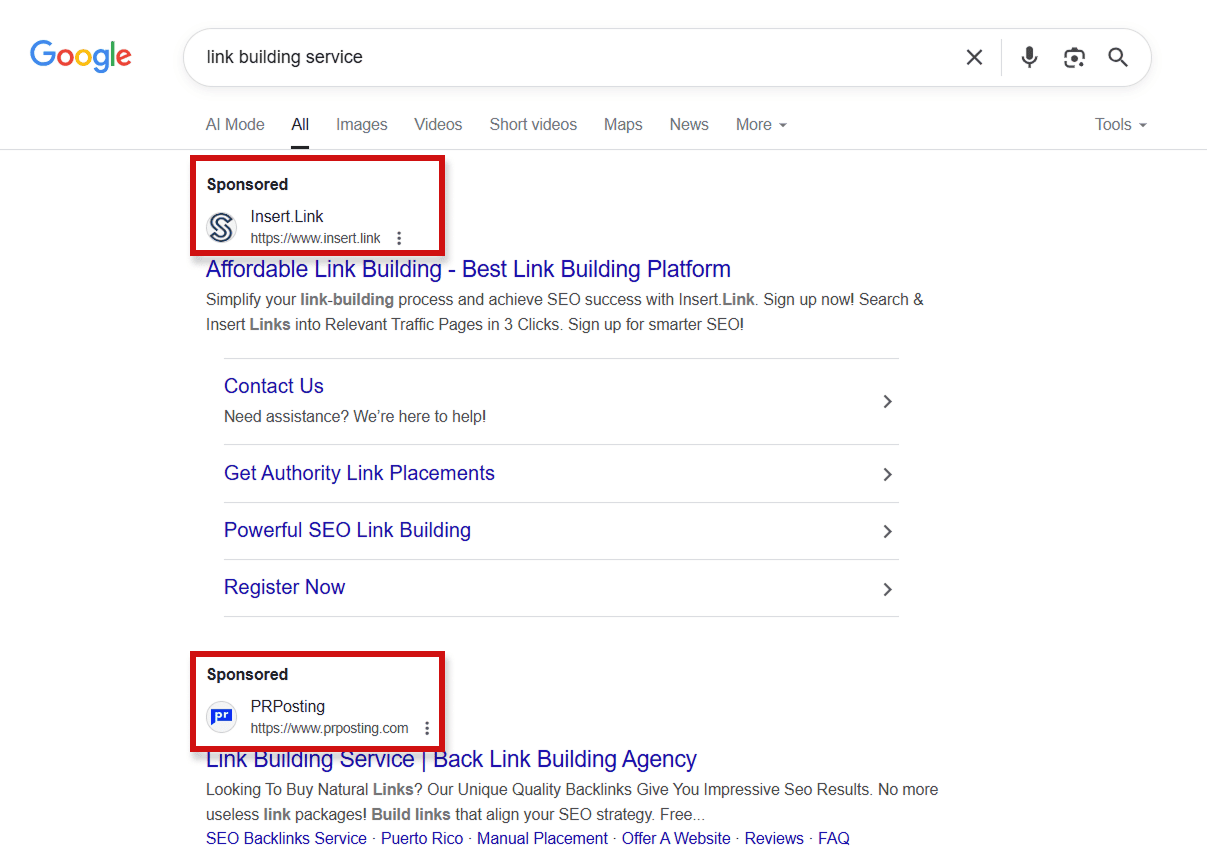Open the Tools dropdown

point(1120,125)
